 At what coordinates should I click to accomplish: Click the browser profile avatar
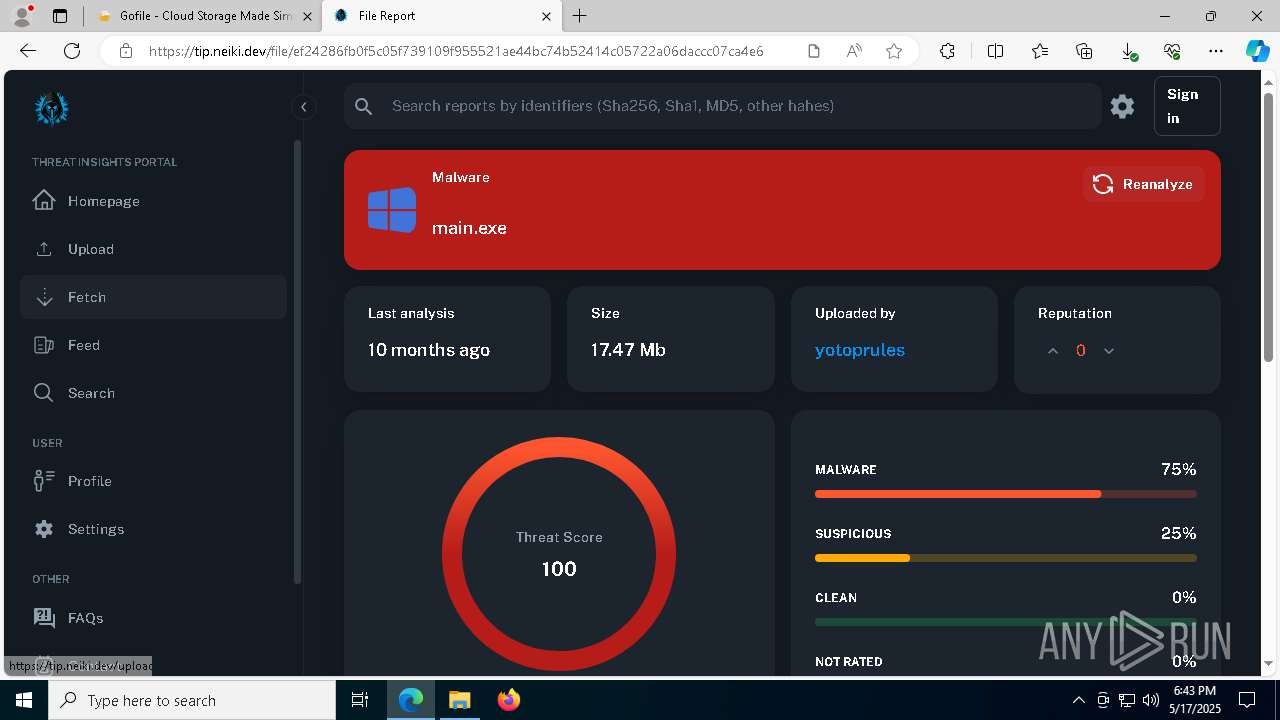pos(22,16)
